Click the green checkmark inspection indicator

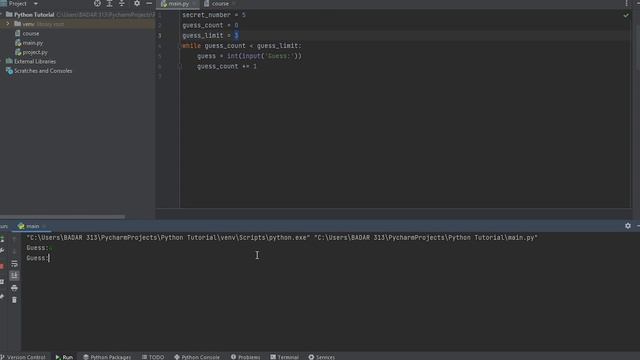coord(626,15)
